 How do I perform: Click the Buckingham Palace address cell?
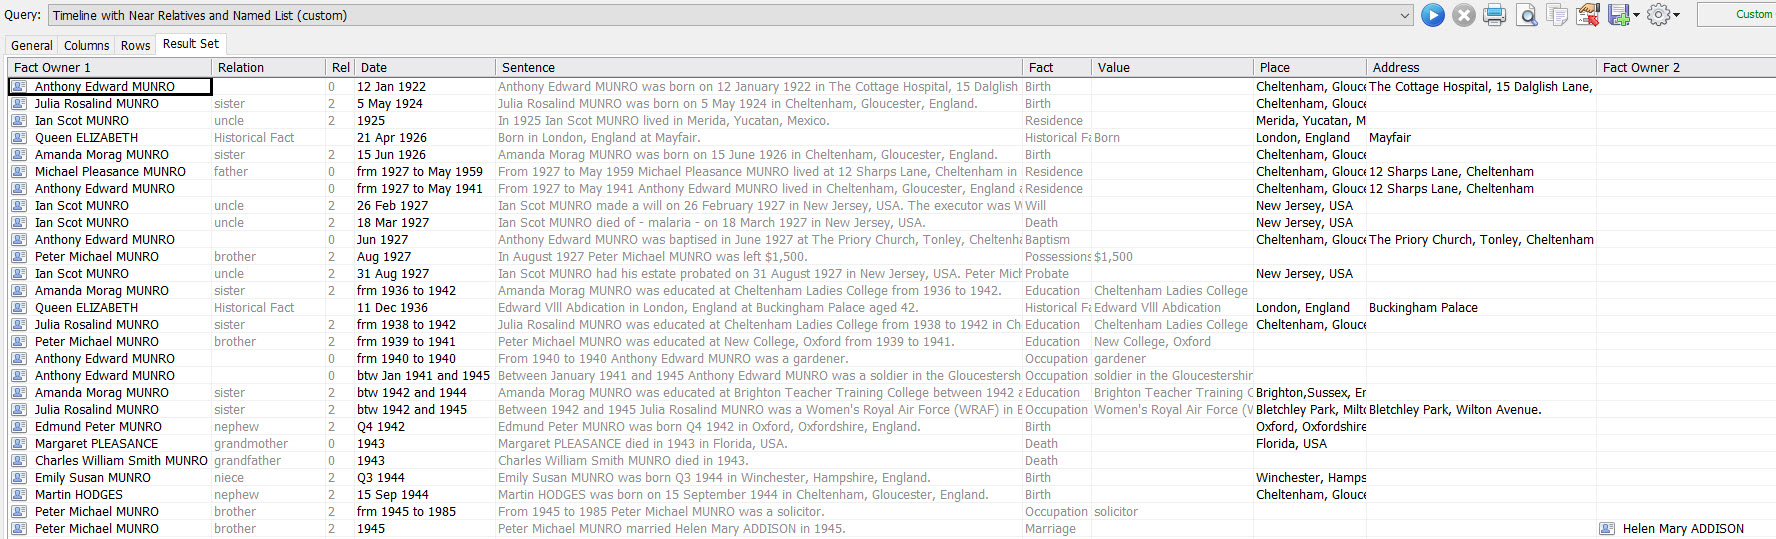[x=1423, y=308]
